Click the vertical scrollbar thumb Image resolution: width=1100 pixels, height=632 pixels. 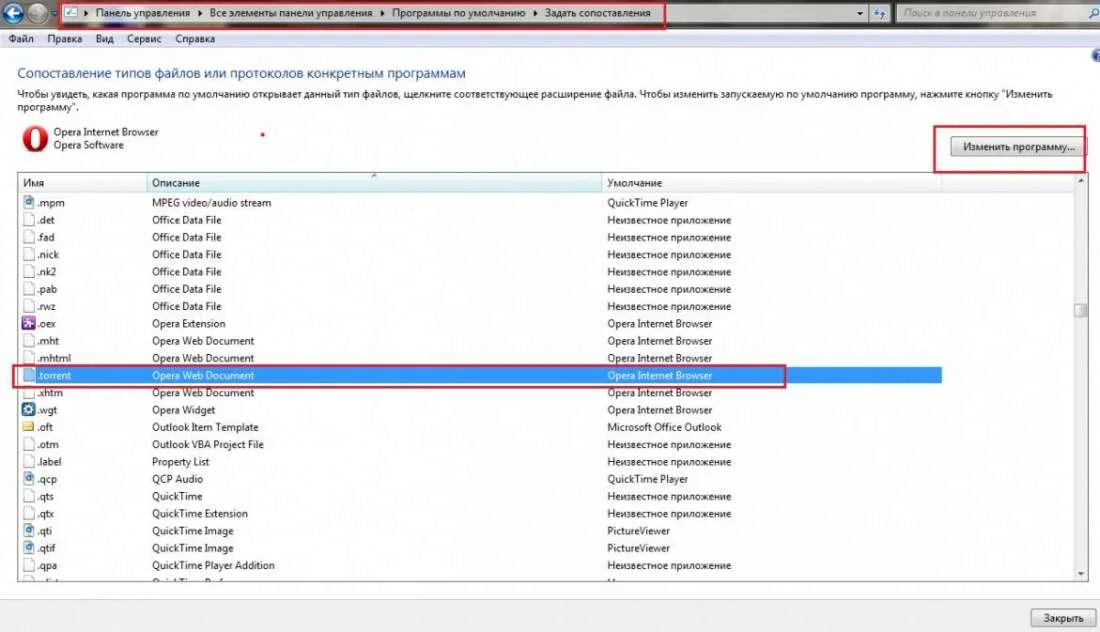tap(1080, 309)
